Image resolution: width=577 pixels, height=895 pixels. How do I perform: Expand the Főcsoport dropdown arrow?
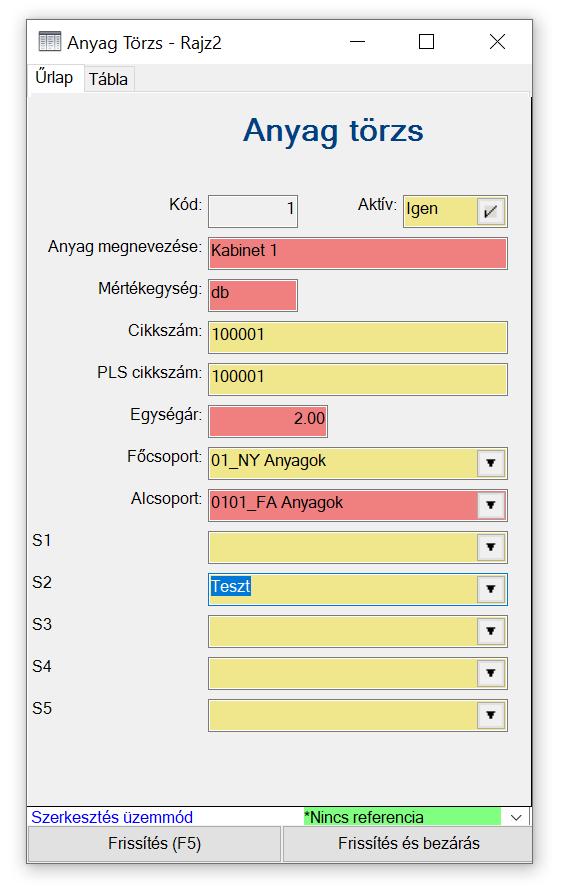[490, 463]
